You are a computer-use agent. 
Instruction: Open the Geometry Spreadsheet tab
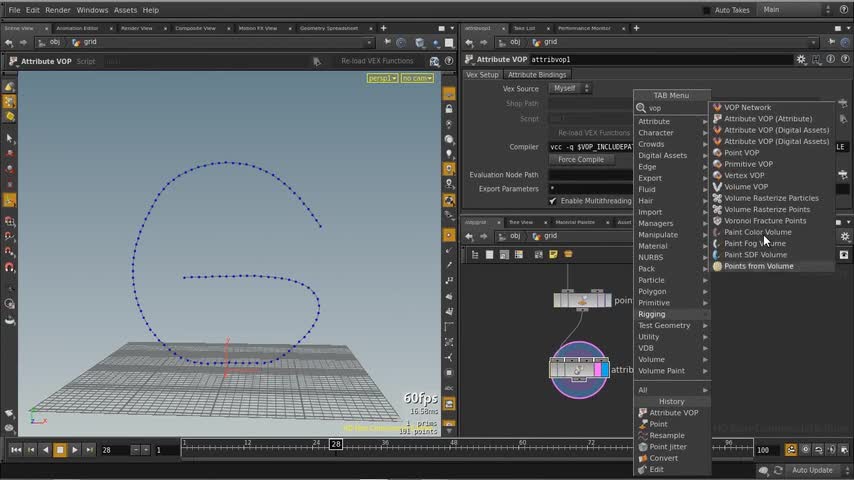tap(329, 28)
